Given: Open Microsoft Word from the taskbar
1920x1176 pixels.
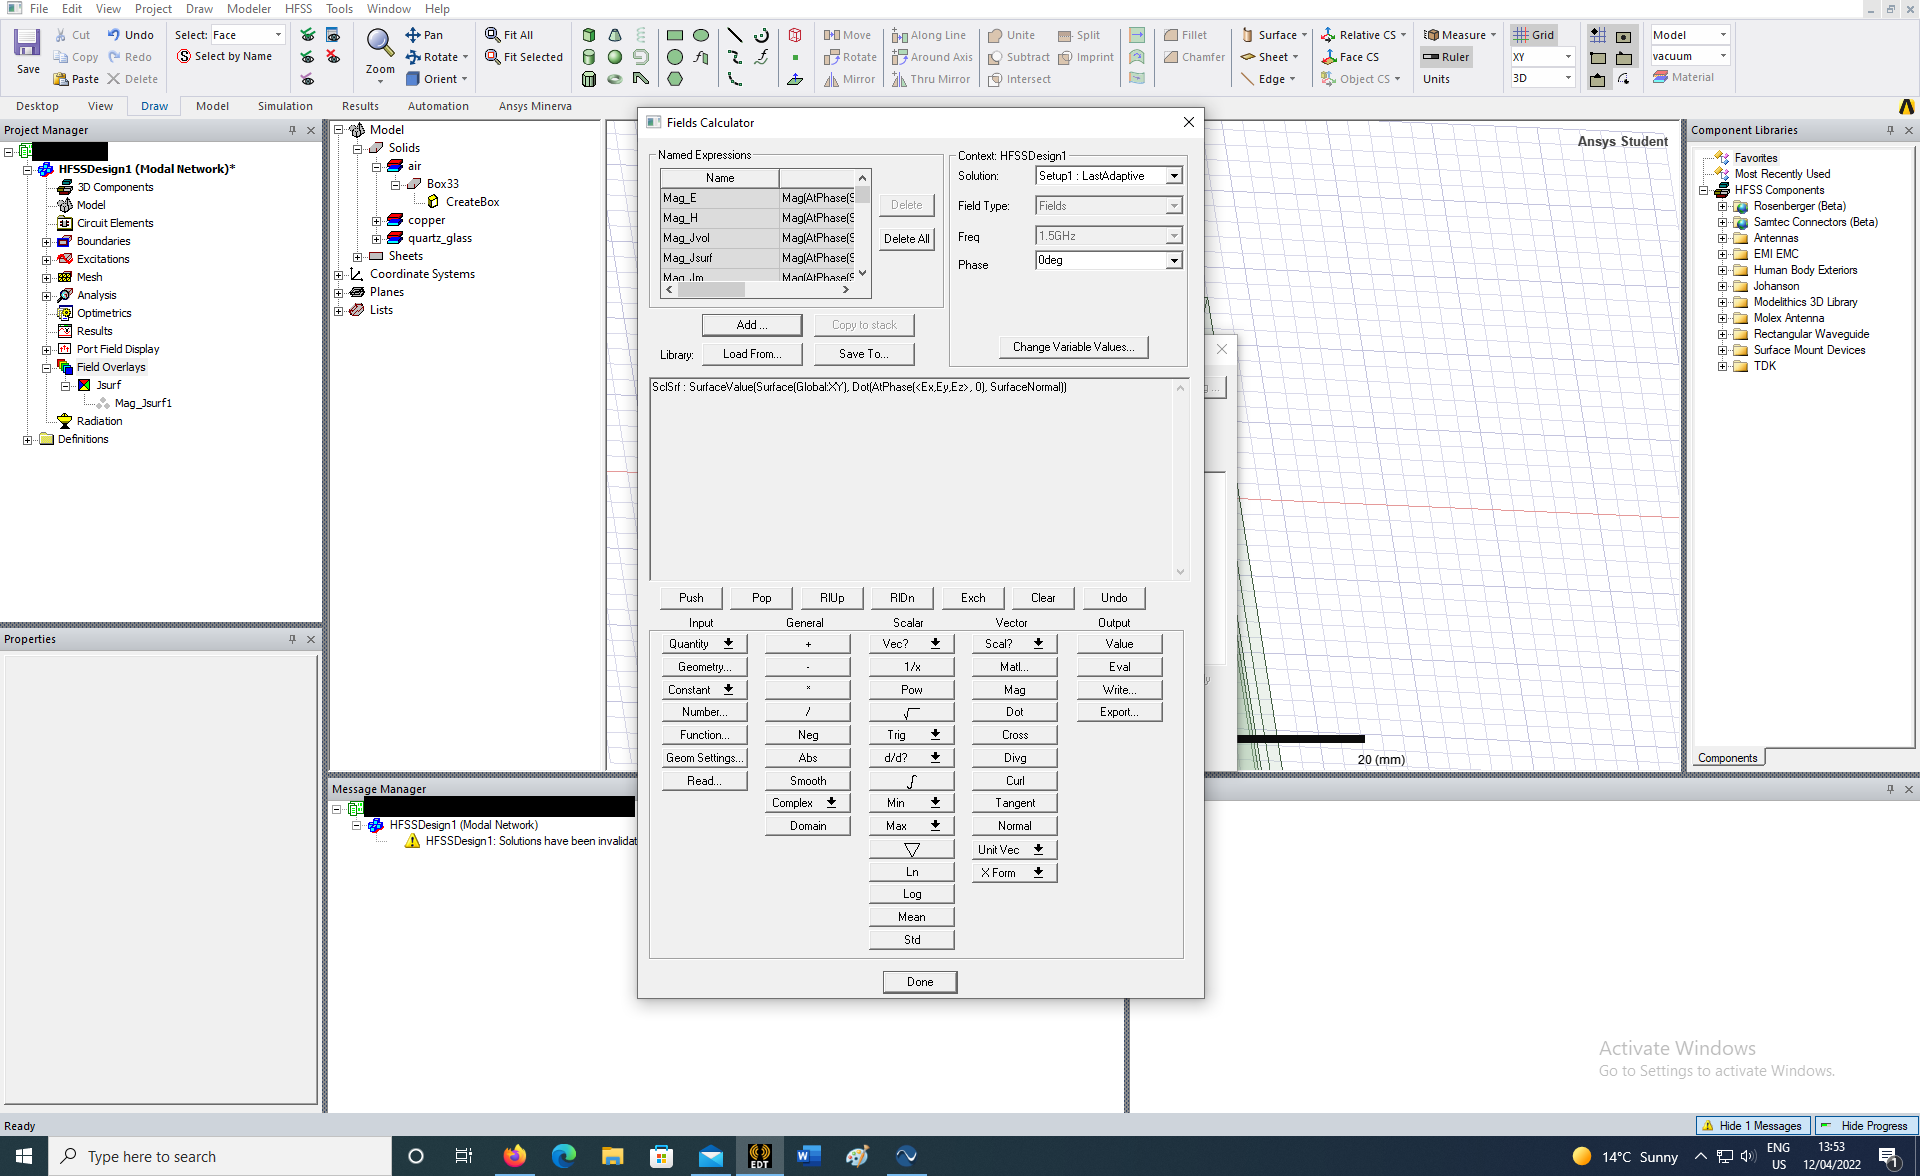Looking at the screenshot, I should [x=808, y=1156].
